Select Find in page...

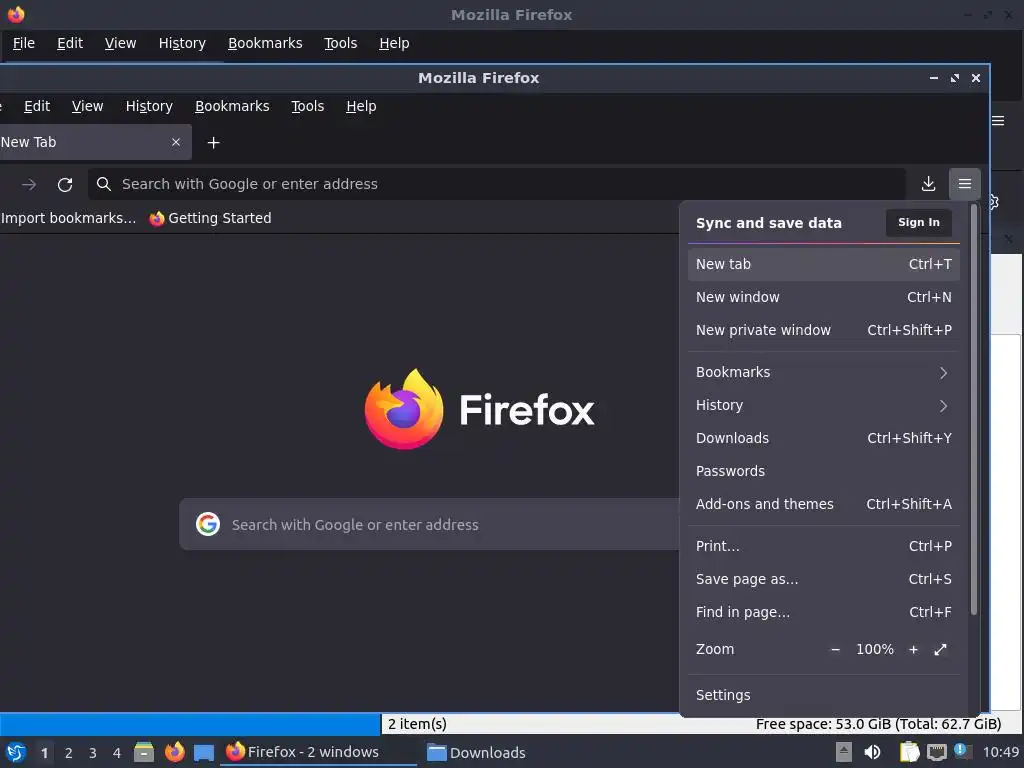point(824,612)
